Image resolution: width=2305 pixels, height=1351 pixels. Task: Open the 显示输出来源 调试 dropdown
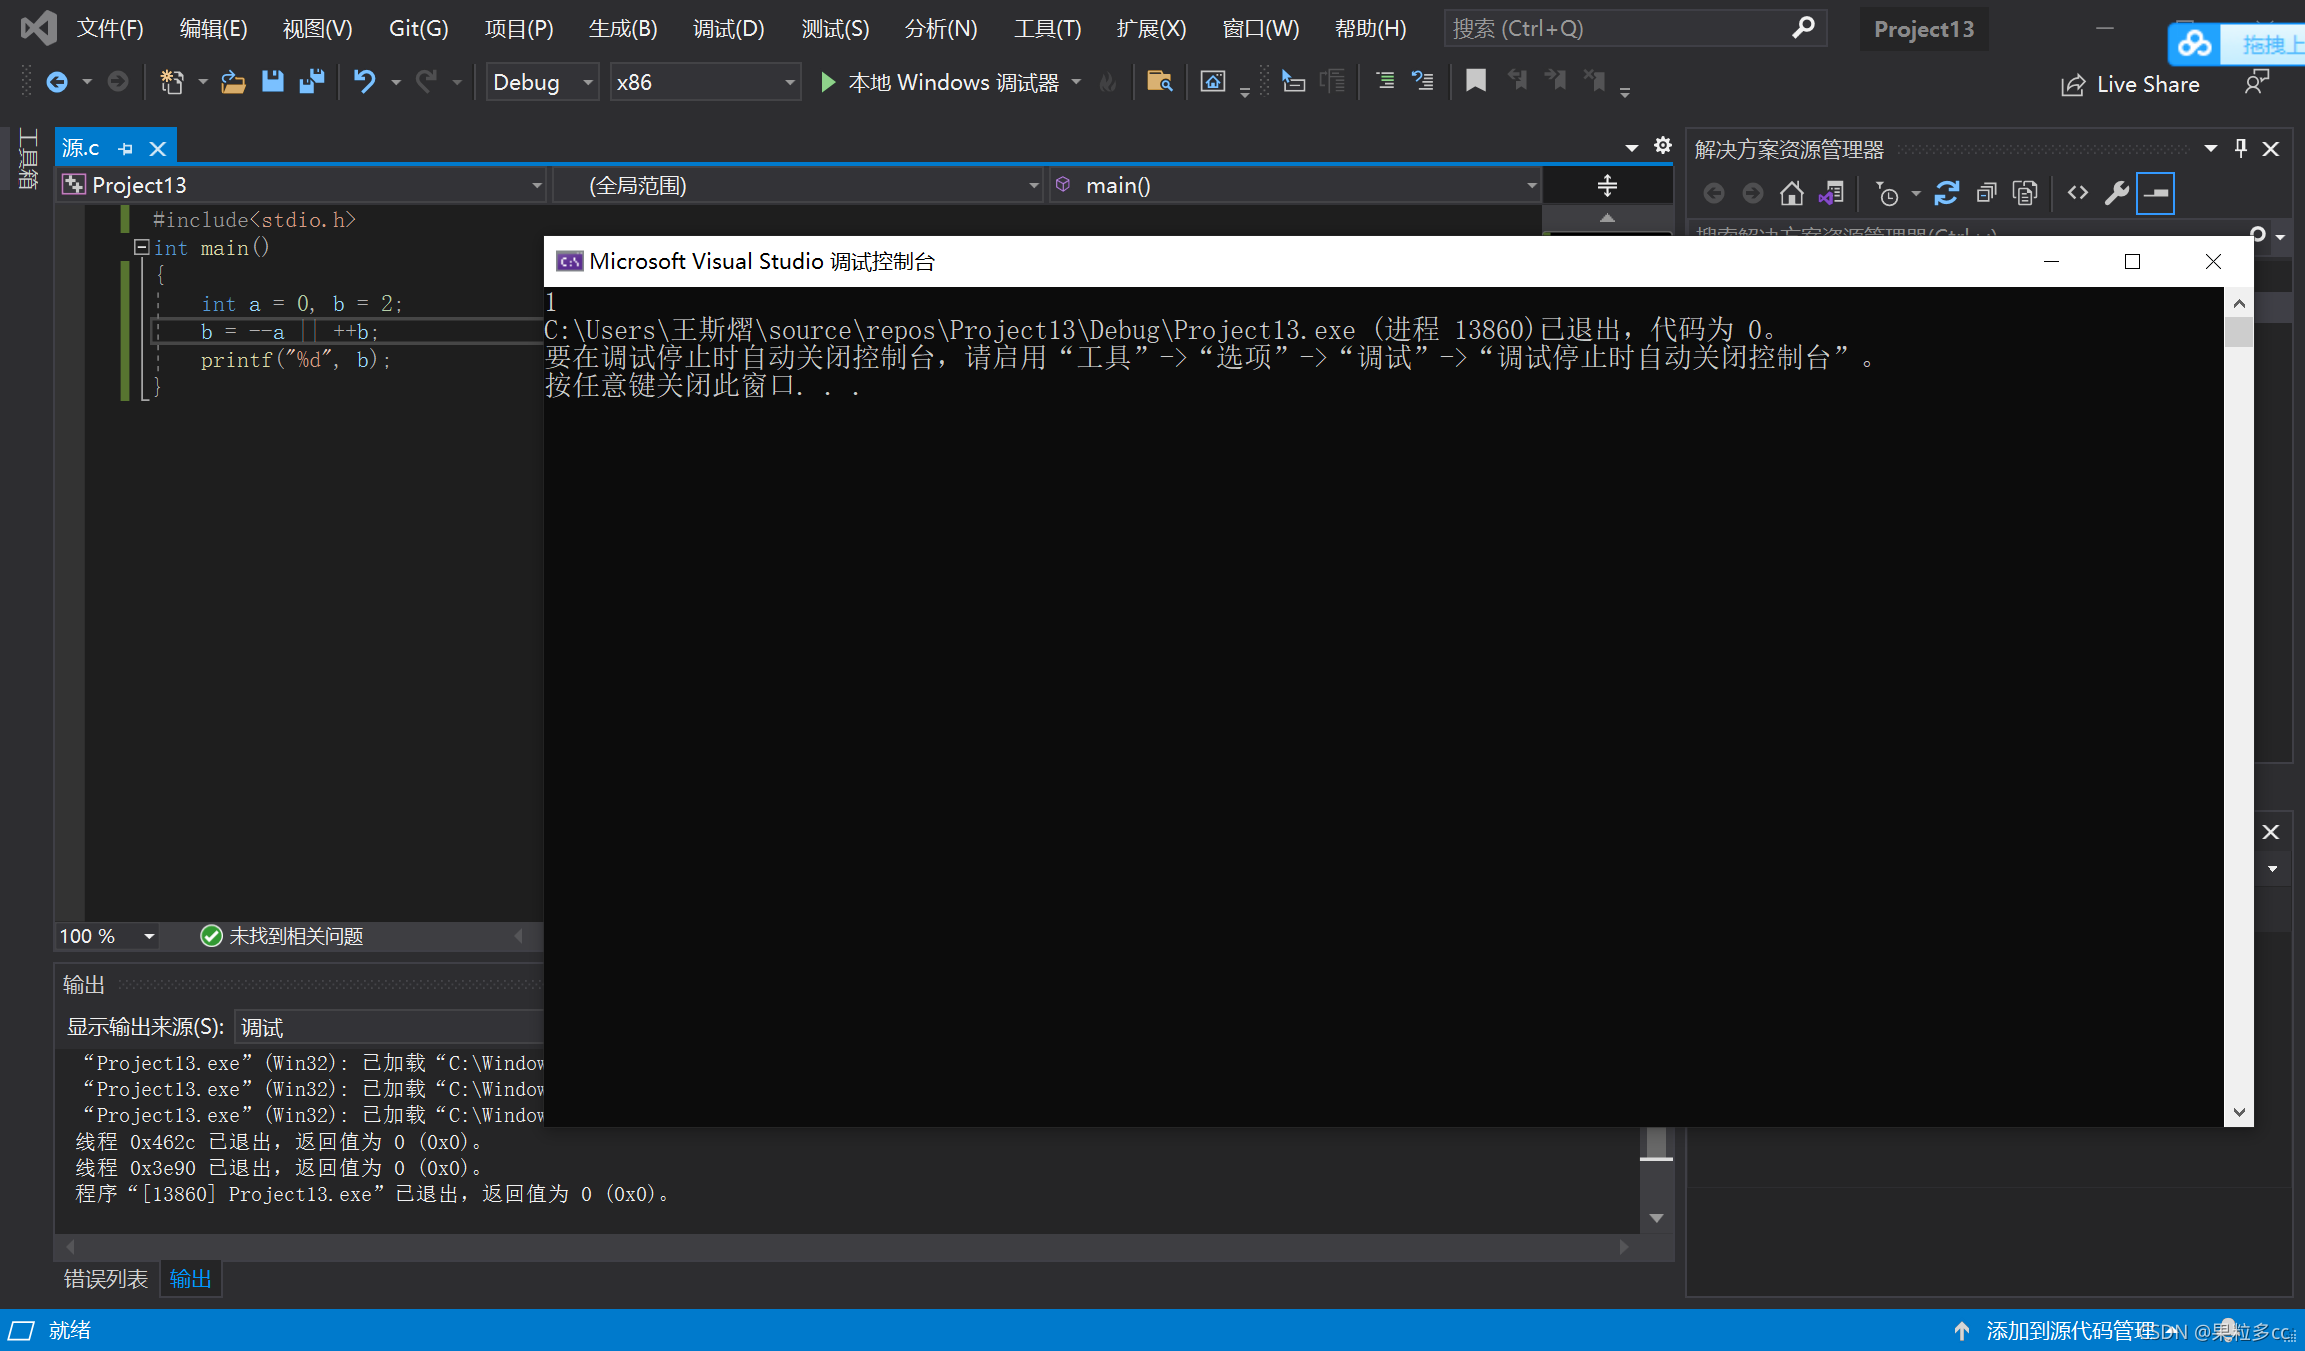coord(390,1027)
